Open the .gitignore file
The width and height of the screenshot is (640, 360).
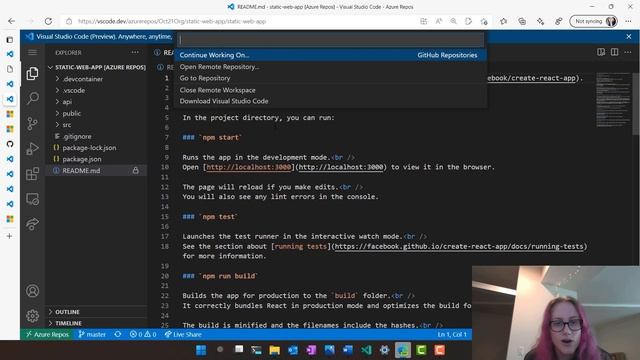[x=96, y=136]
